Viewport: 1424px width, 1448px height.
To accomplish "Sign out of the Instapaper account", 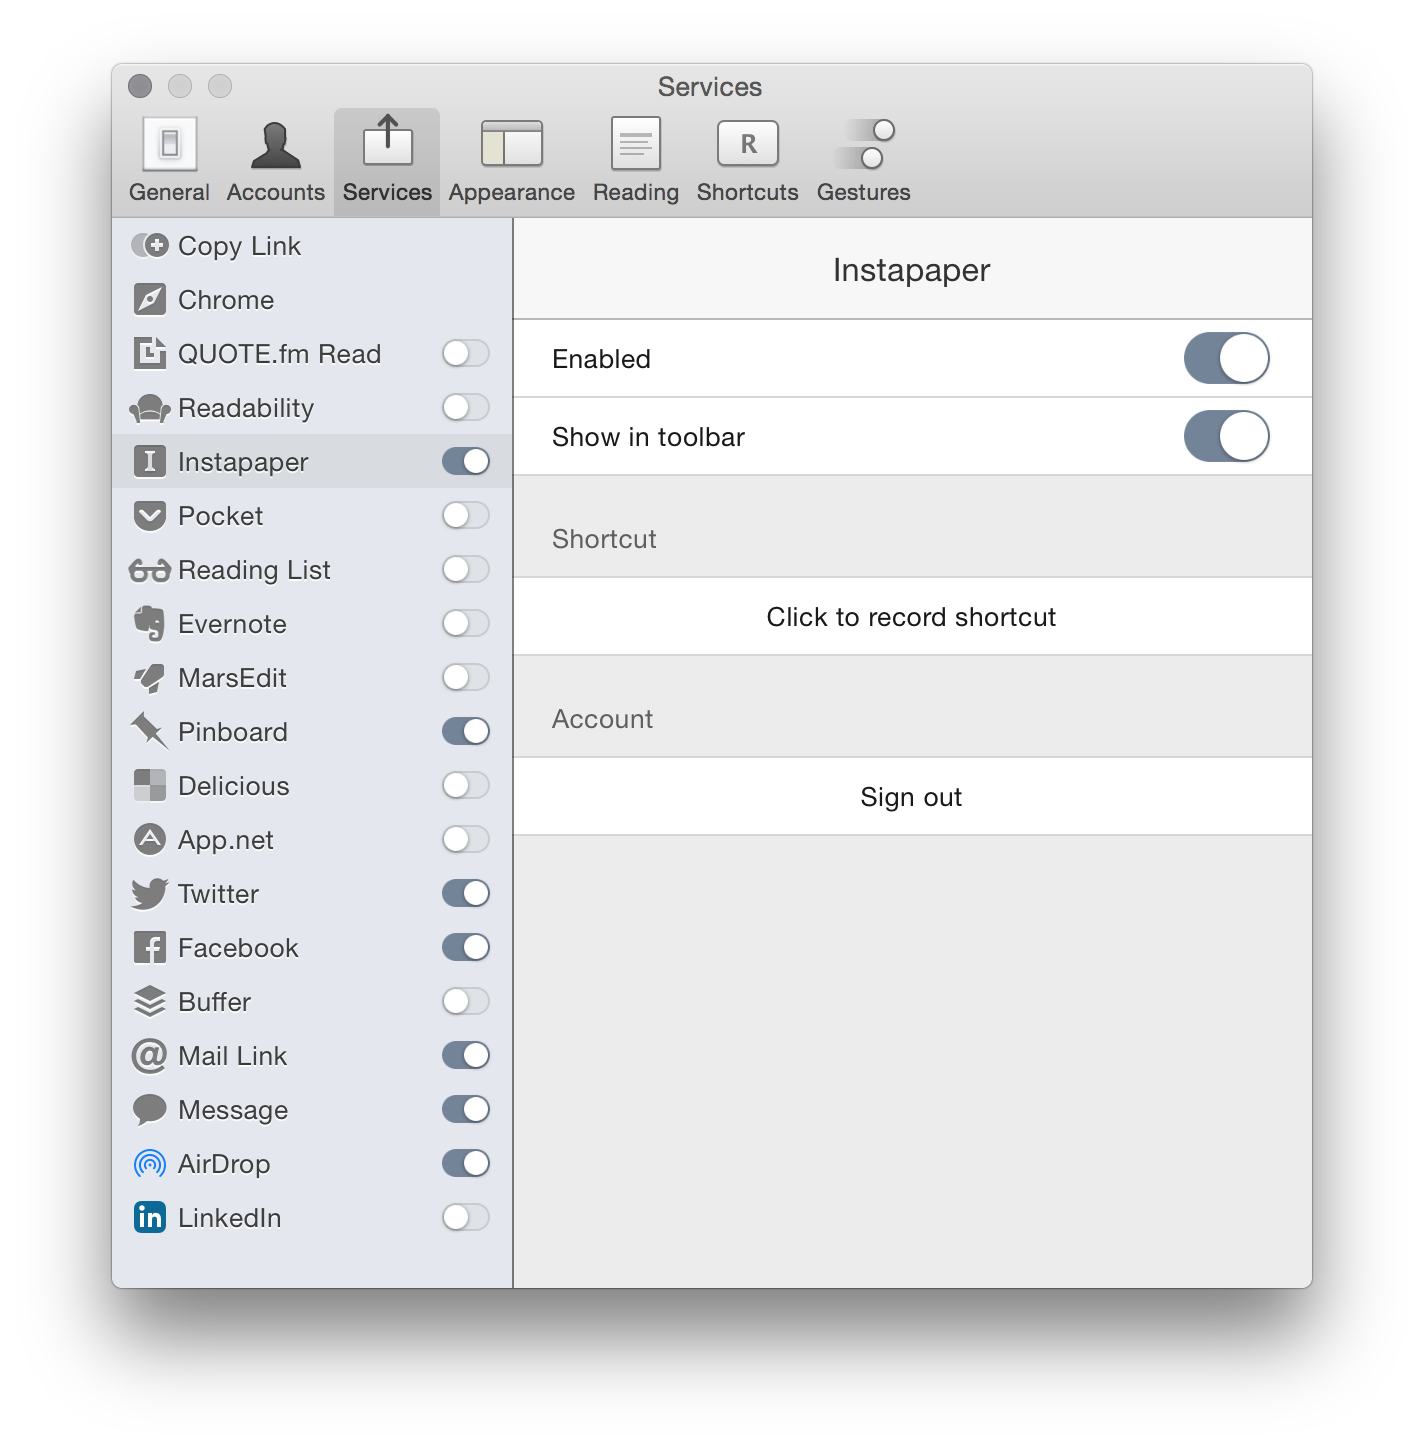I will pos(911,797).
